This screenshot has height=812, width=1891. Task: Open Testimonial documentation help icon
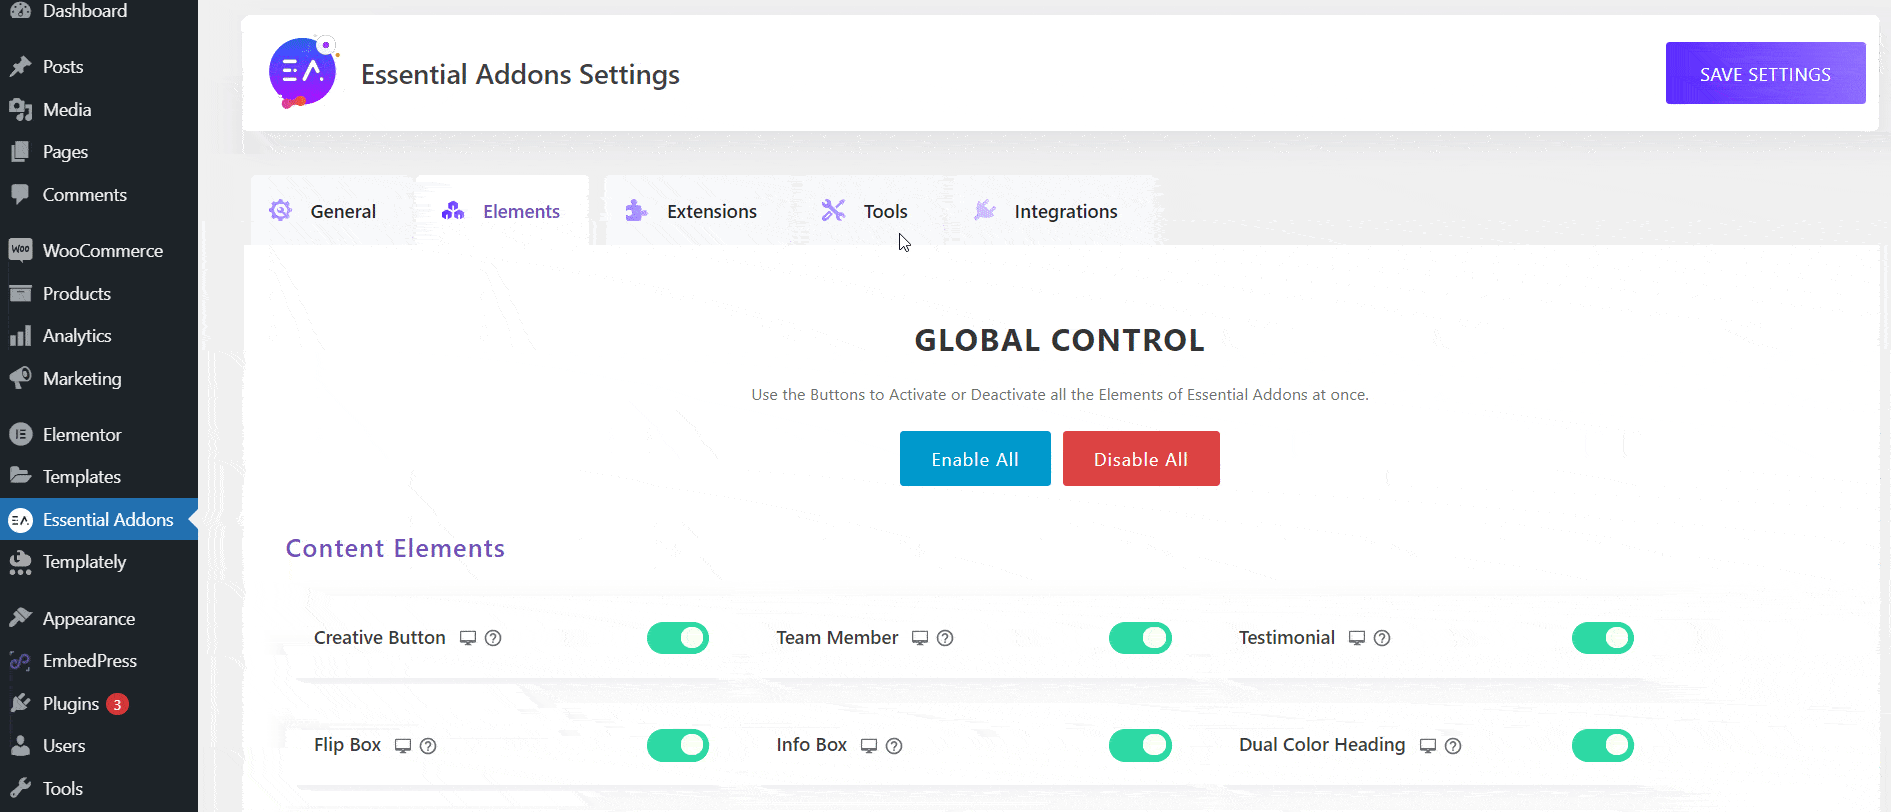tap(1382, 638)
